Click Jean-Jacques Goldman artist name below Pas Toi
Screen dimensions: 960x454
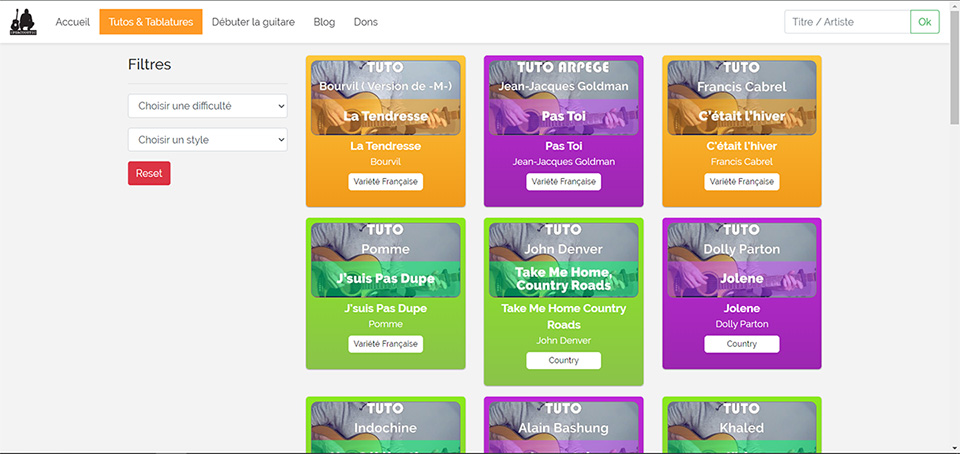[563, 162]
